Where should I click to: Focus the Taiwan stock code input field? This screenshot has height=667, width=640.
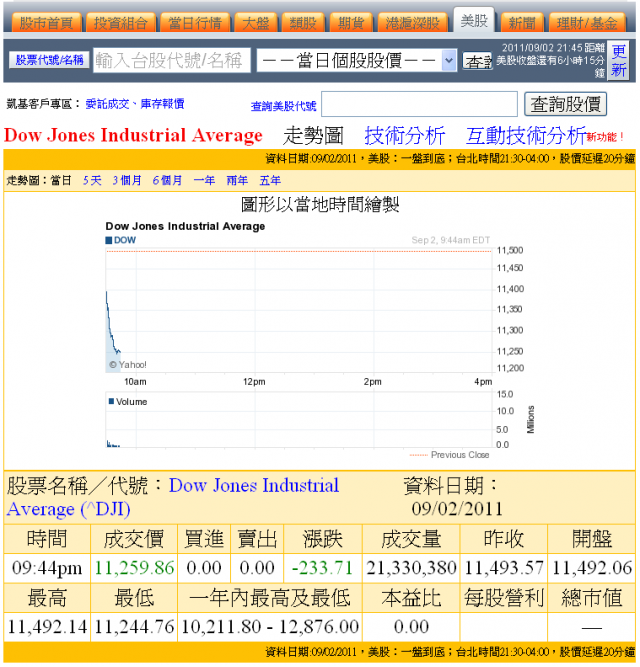point(172,60)
